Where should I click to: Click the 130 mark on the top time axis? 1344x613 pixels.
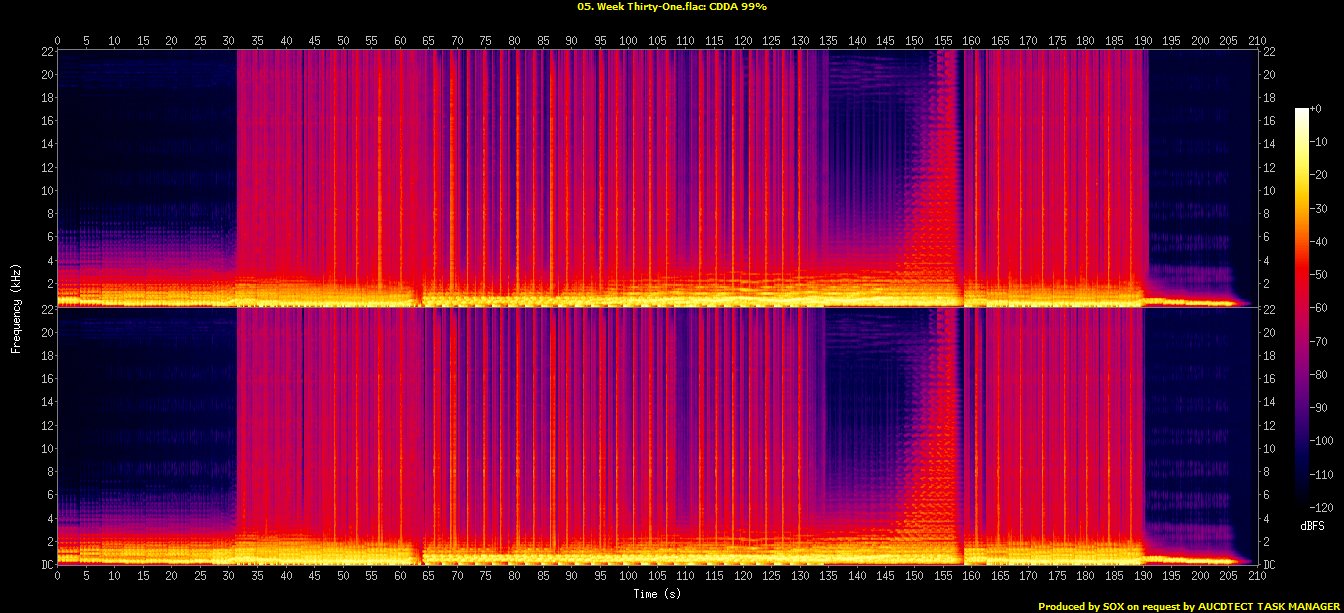click(800, 41)
